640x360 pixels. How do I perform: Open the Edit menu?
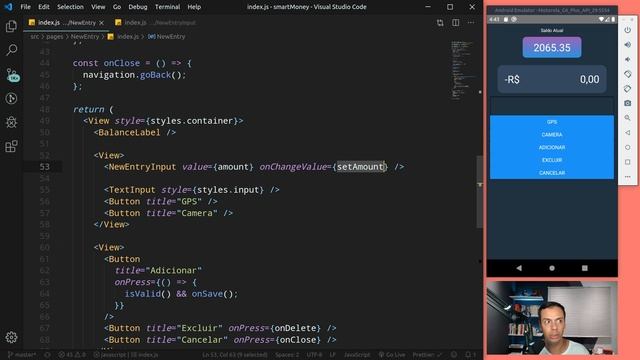44,7
